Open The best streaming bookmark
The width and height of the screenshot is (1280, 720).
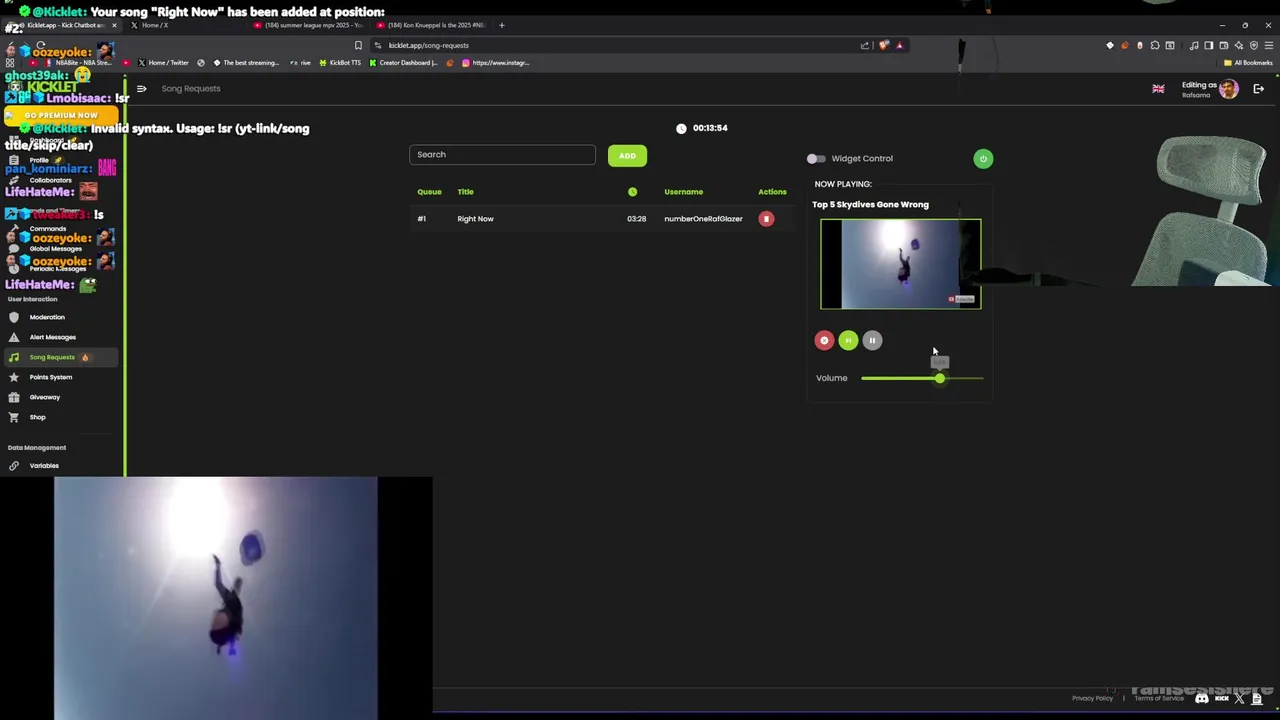click(x=246, y=63)
